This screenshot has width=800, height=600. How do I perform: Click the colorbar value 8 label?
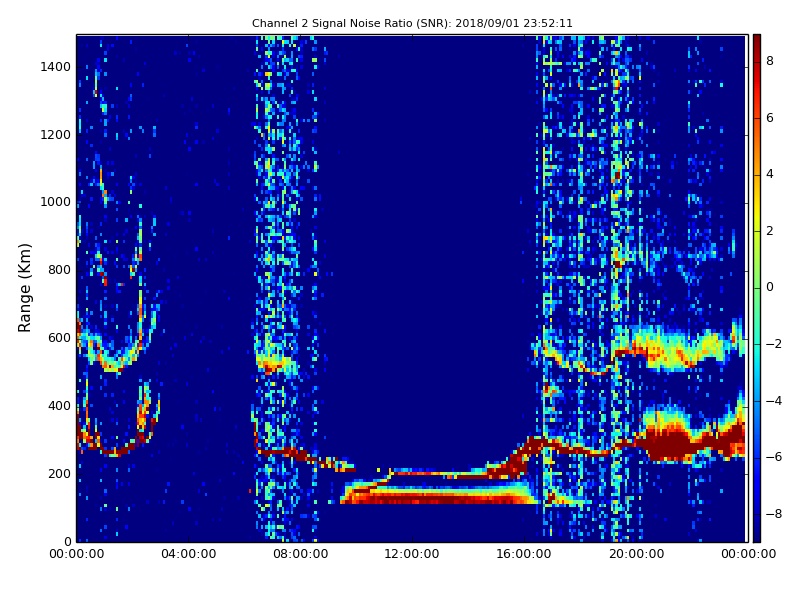tap(770, 61)
